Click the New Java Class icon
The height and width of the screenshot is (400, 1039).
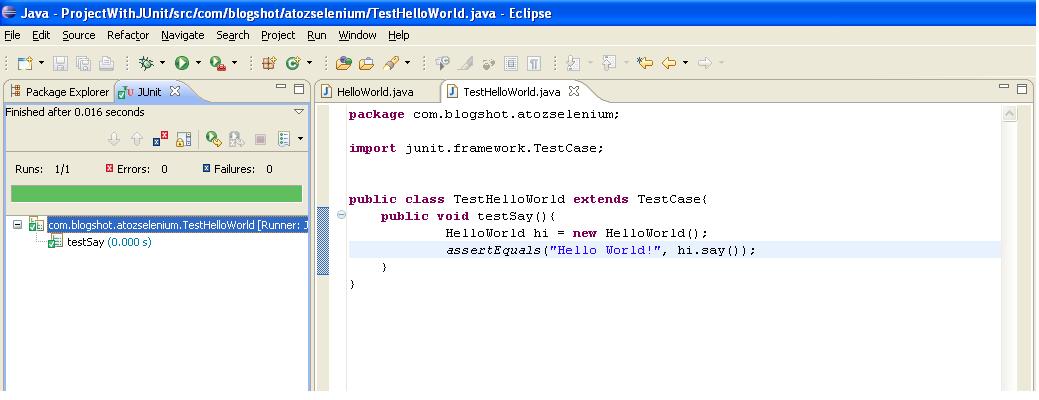292,64
